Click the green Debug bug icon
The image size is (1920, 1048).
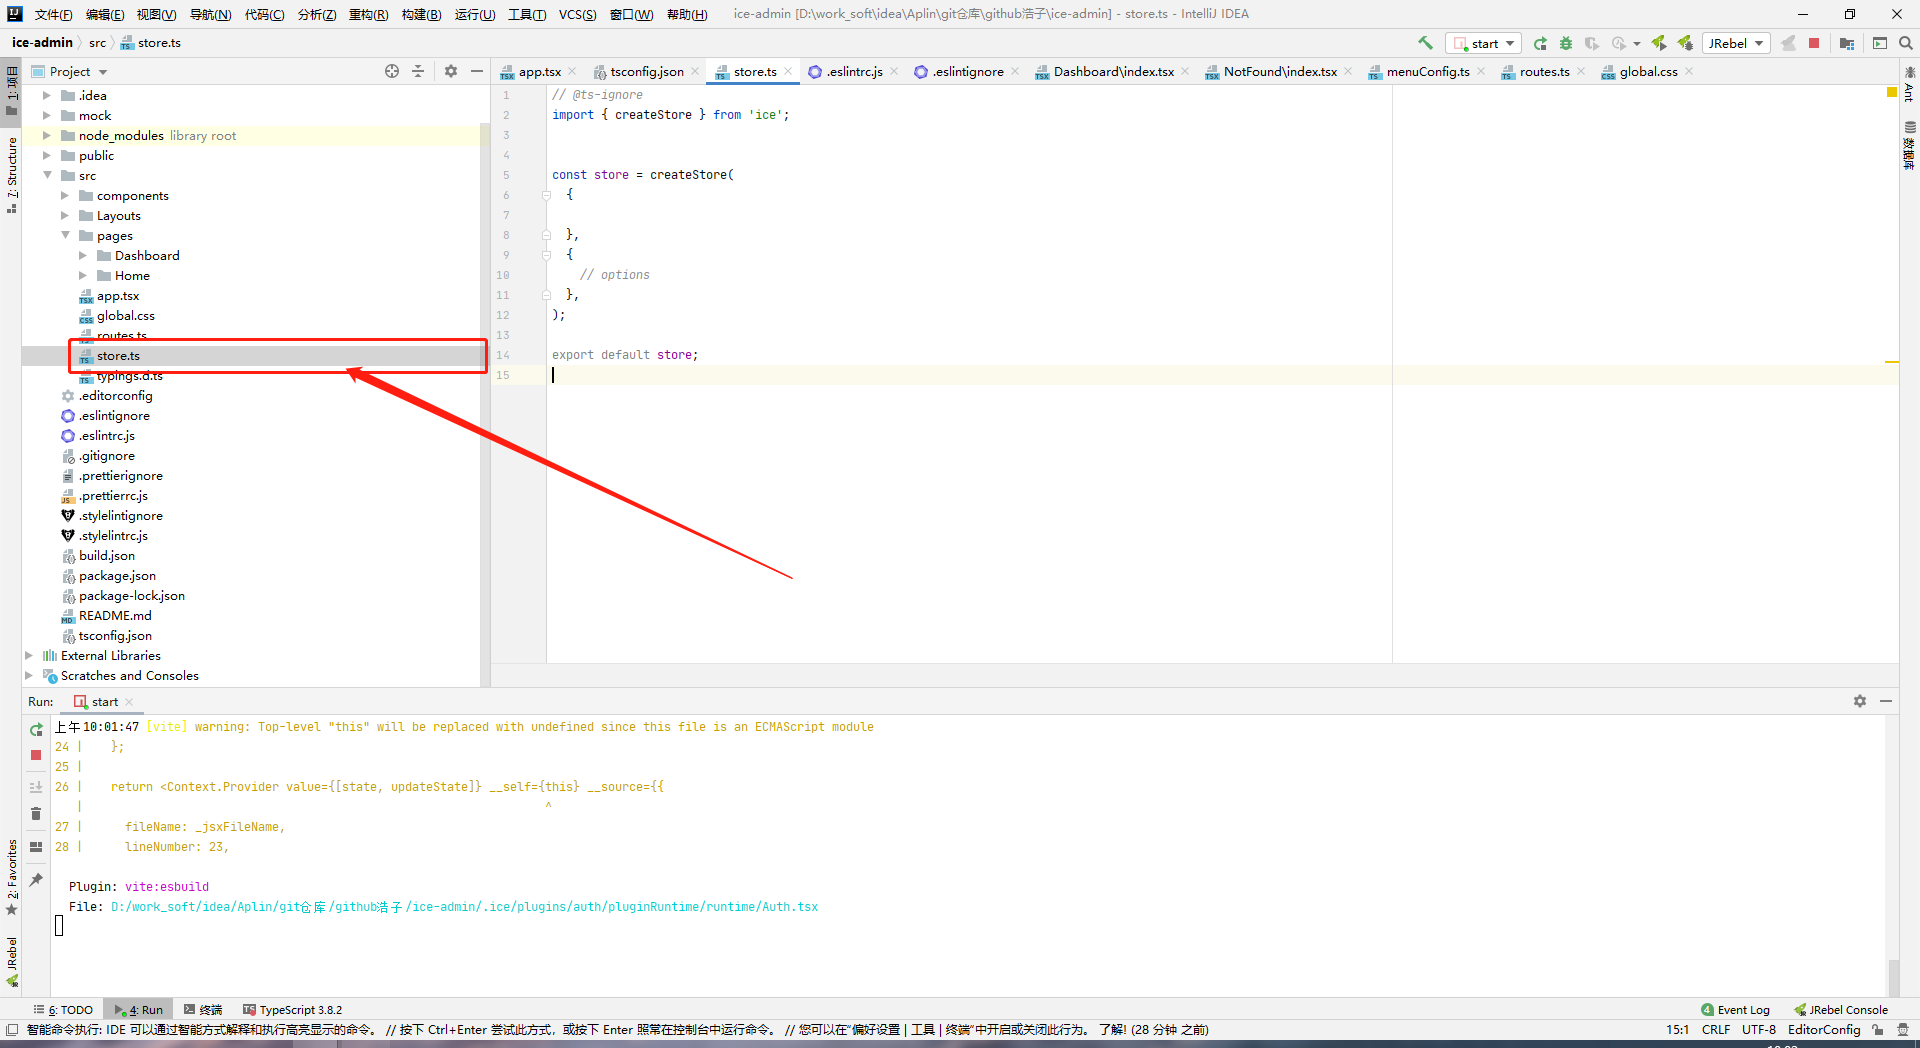[1566, 43]
